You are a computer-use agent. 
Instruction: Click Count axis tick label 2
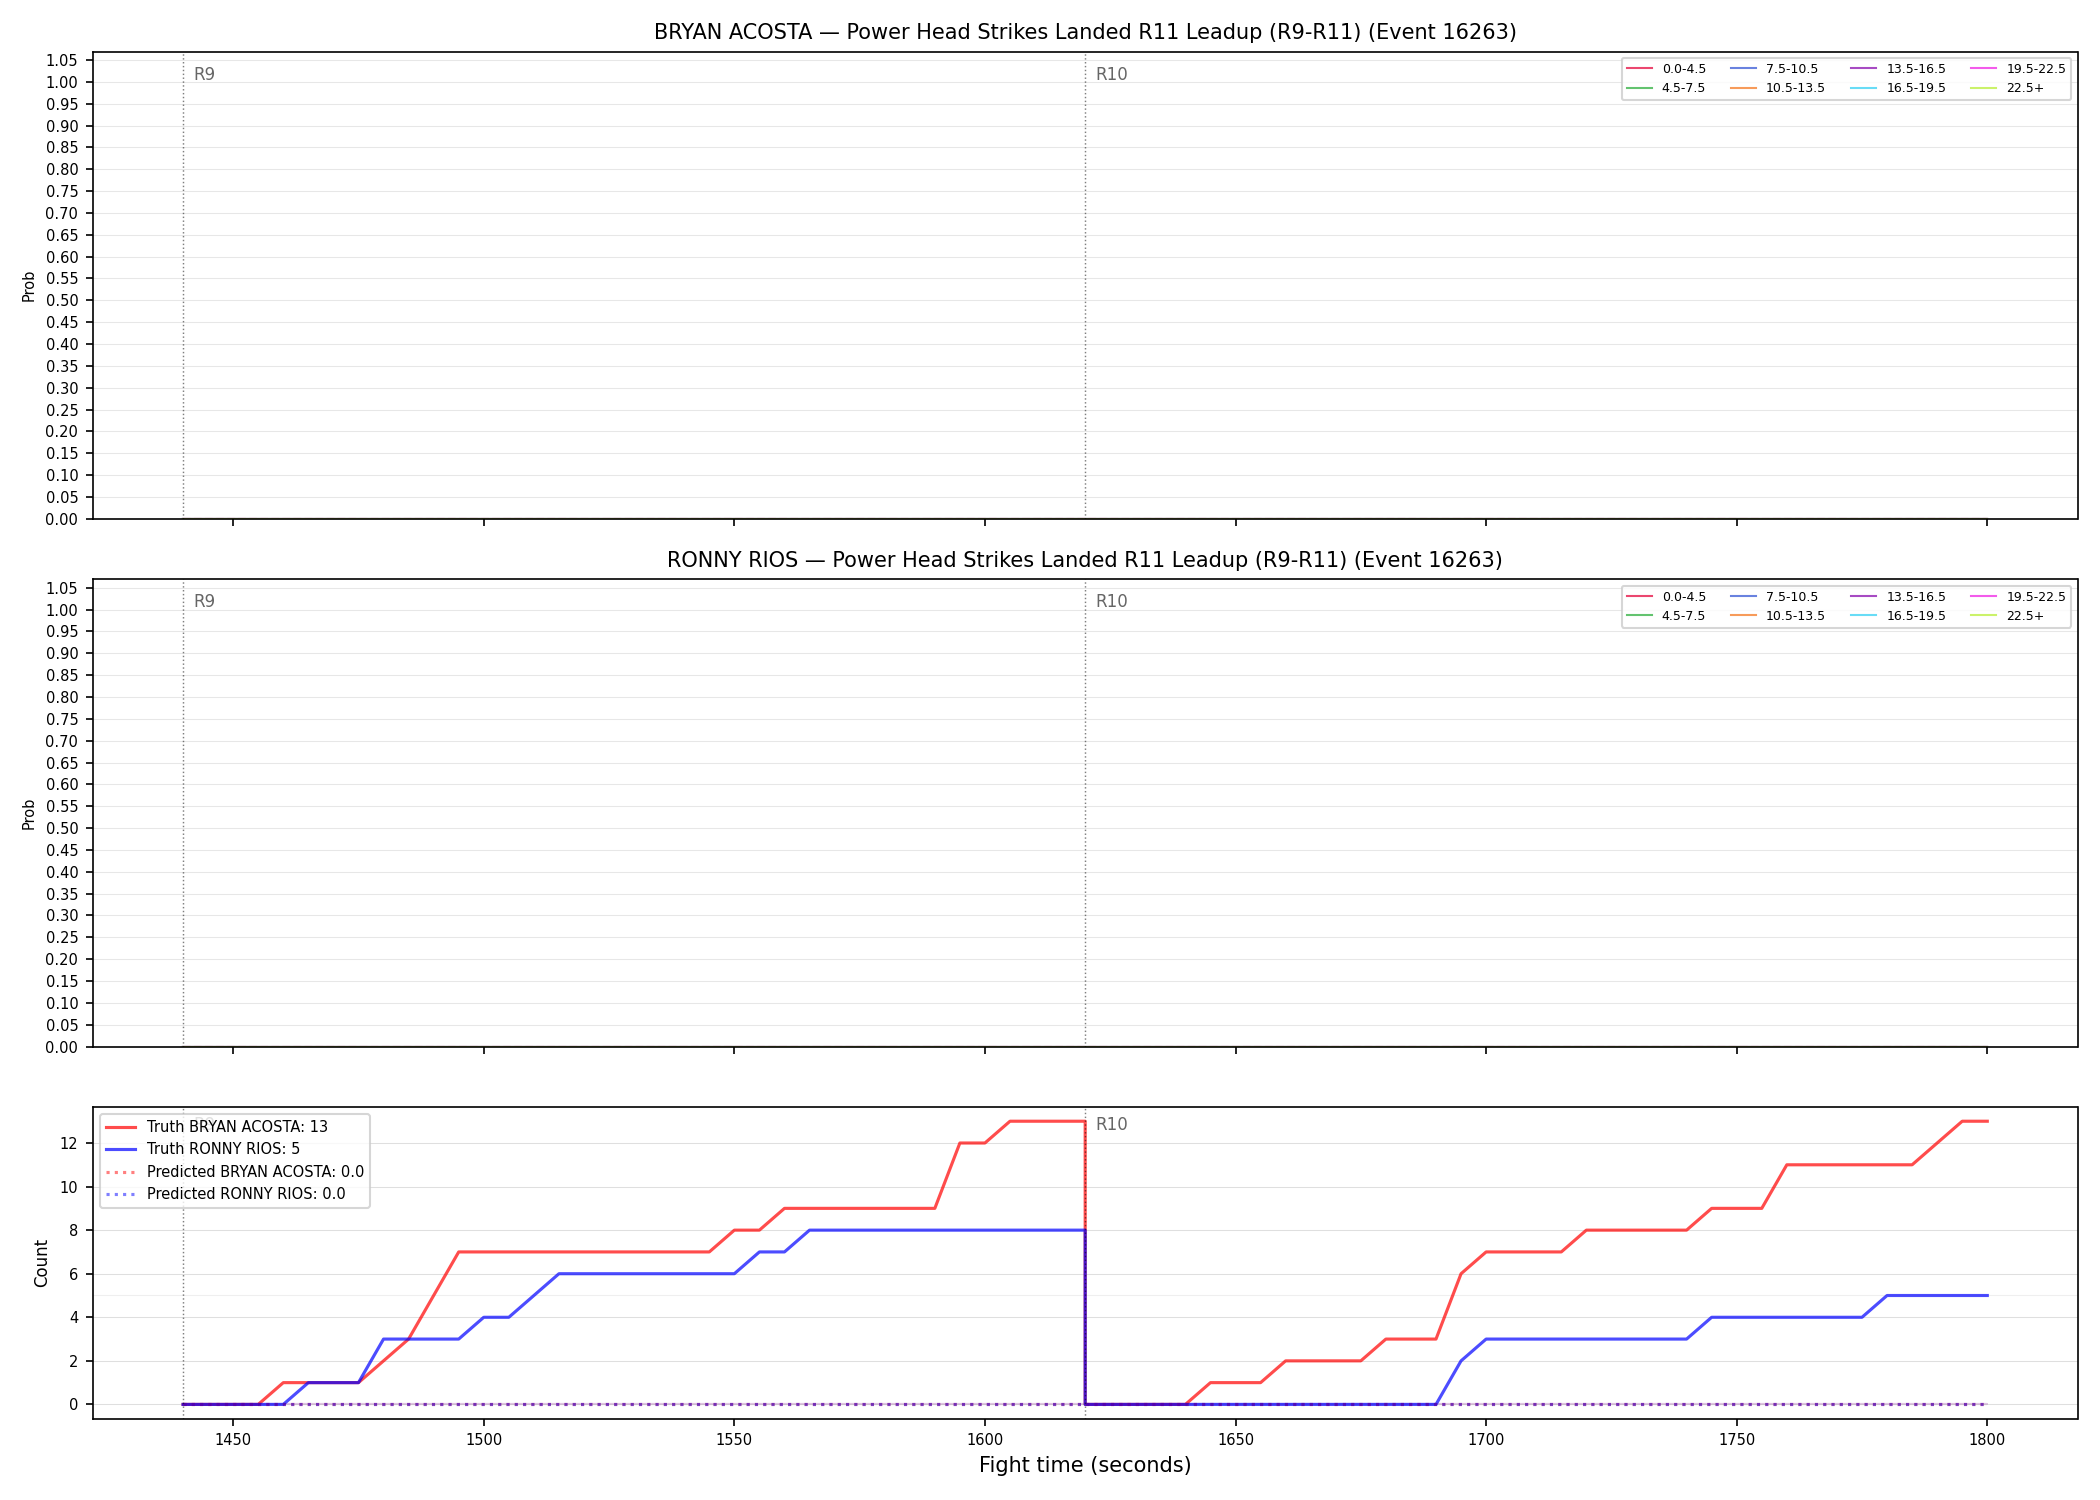[x=74, y=1361]
